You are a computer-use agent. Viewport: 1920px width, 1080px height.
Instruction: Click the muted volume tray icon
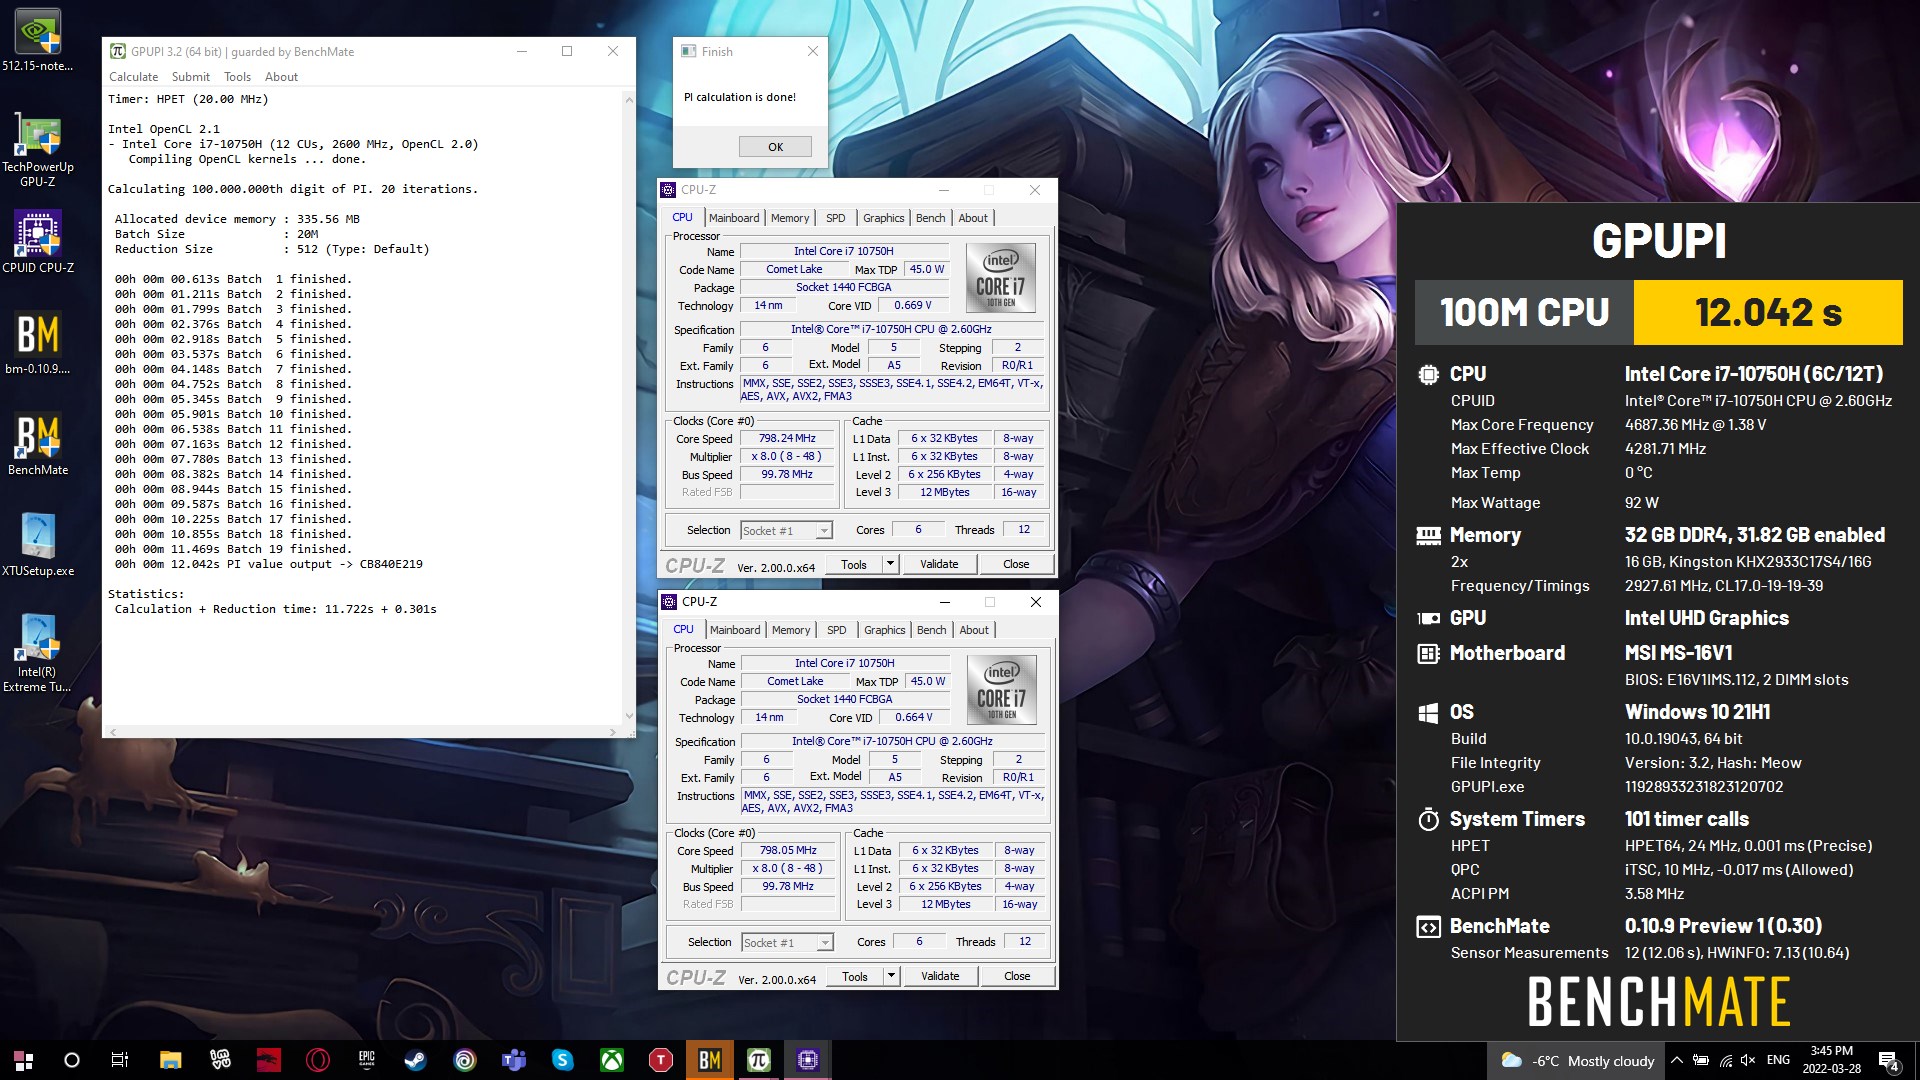1748,1060
